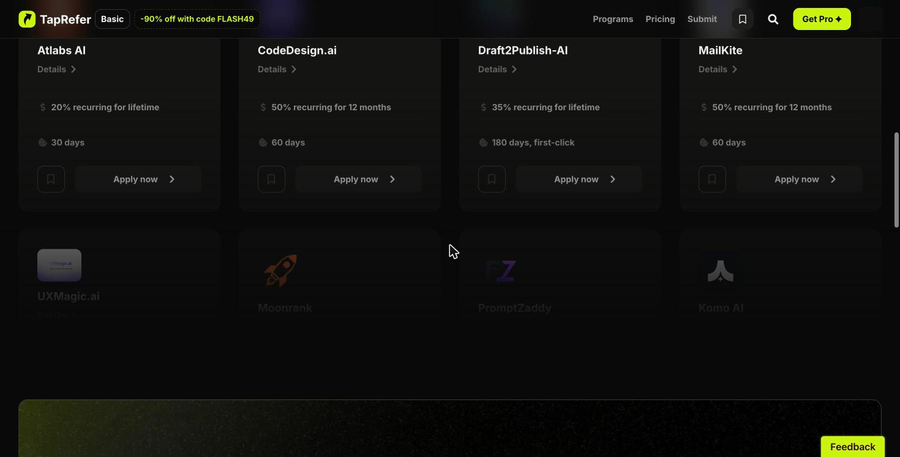Open the Feedback button
The image size is (900, 457).
coord(852,447)
